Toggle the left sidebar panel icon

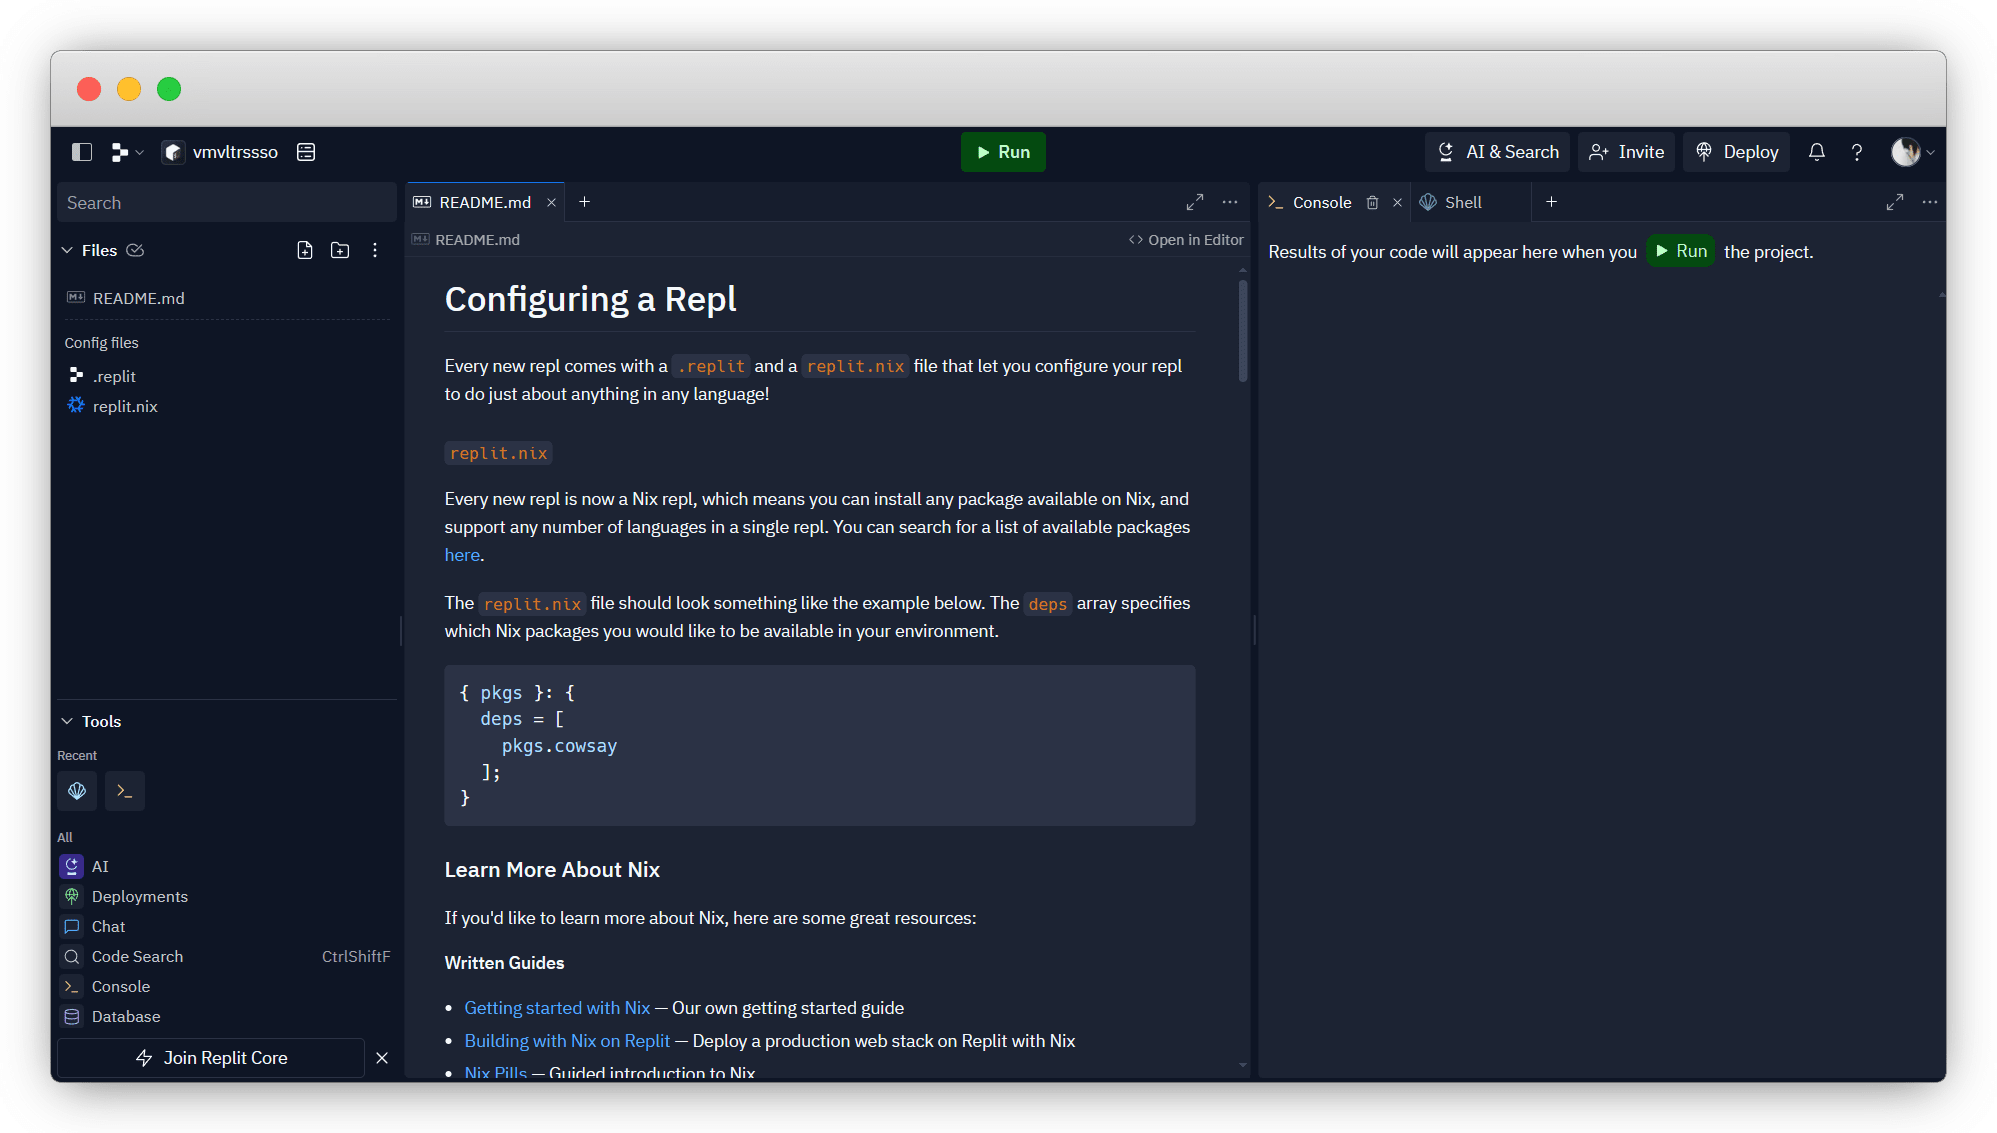click(x=82, y=152)
